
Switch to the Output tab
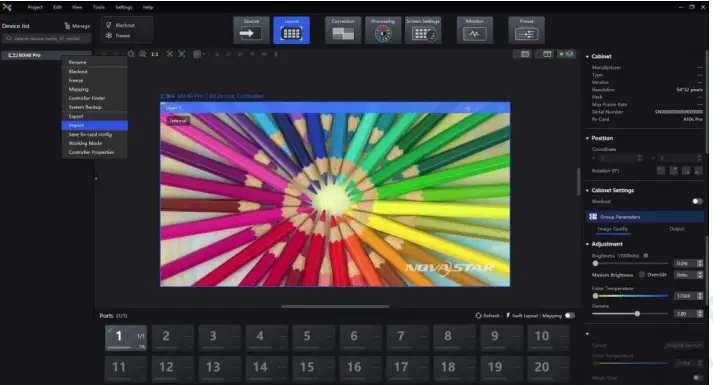pos(677,229)
